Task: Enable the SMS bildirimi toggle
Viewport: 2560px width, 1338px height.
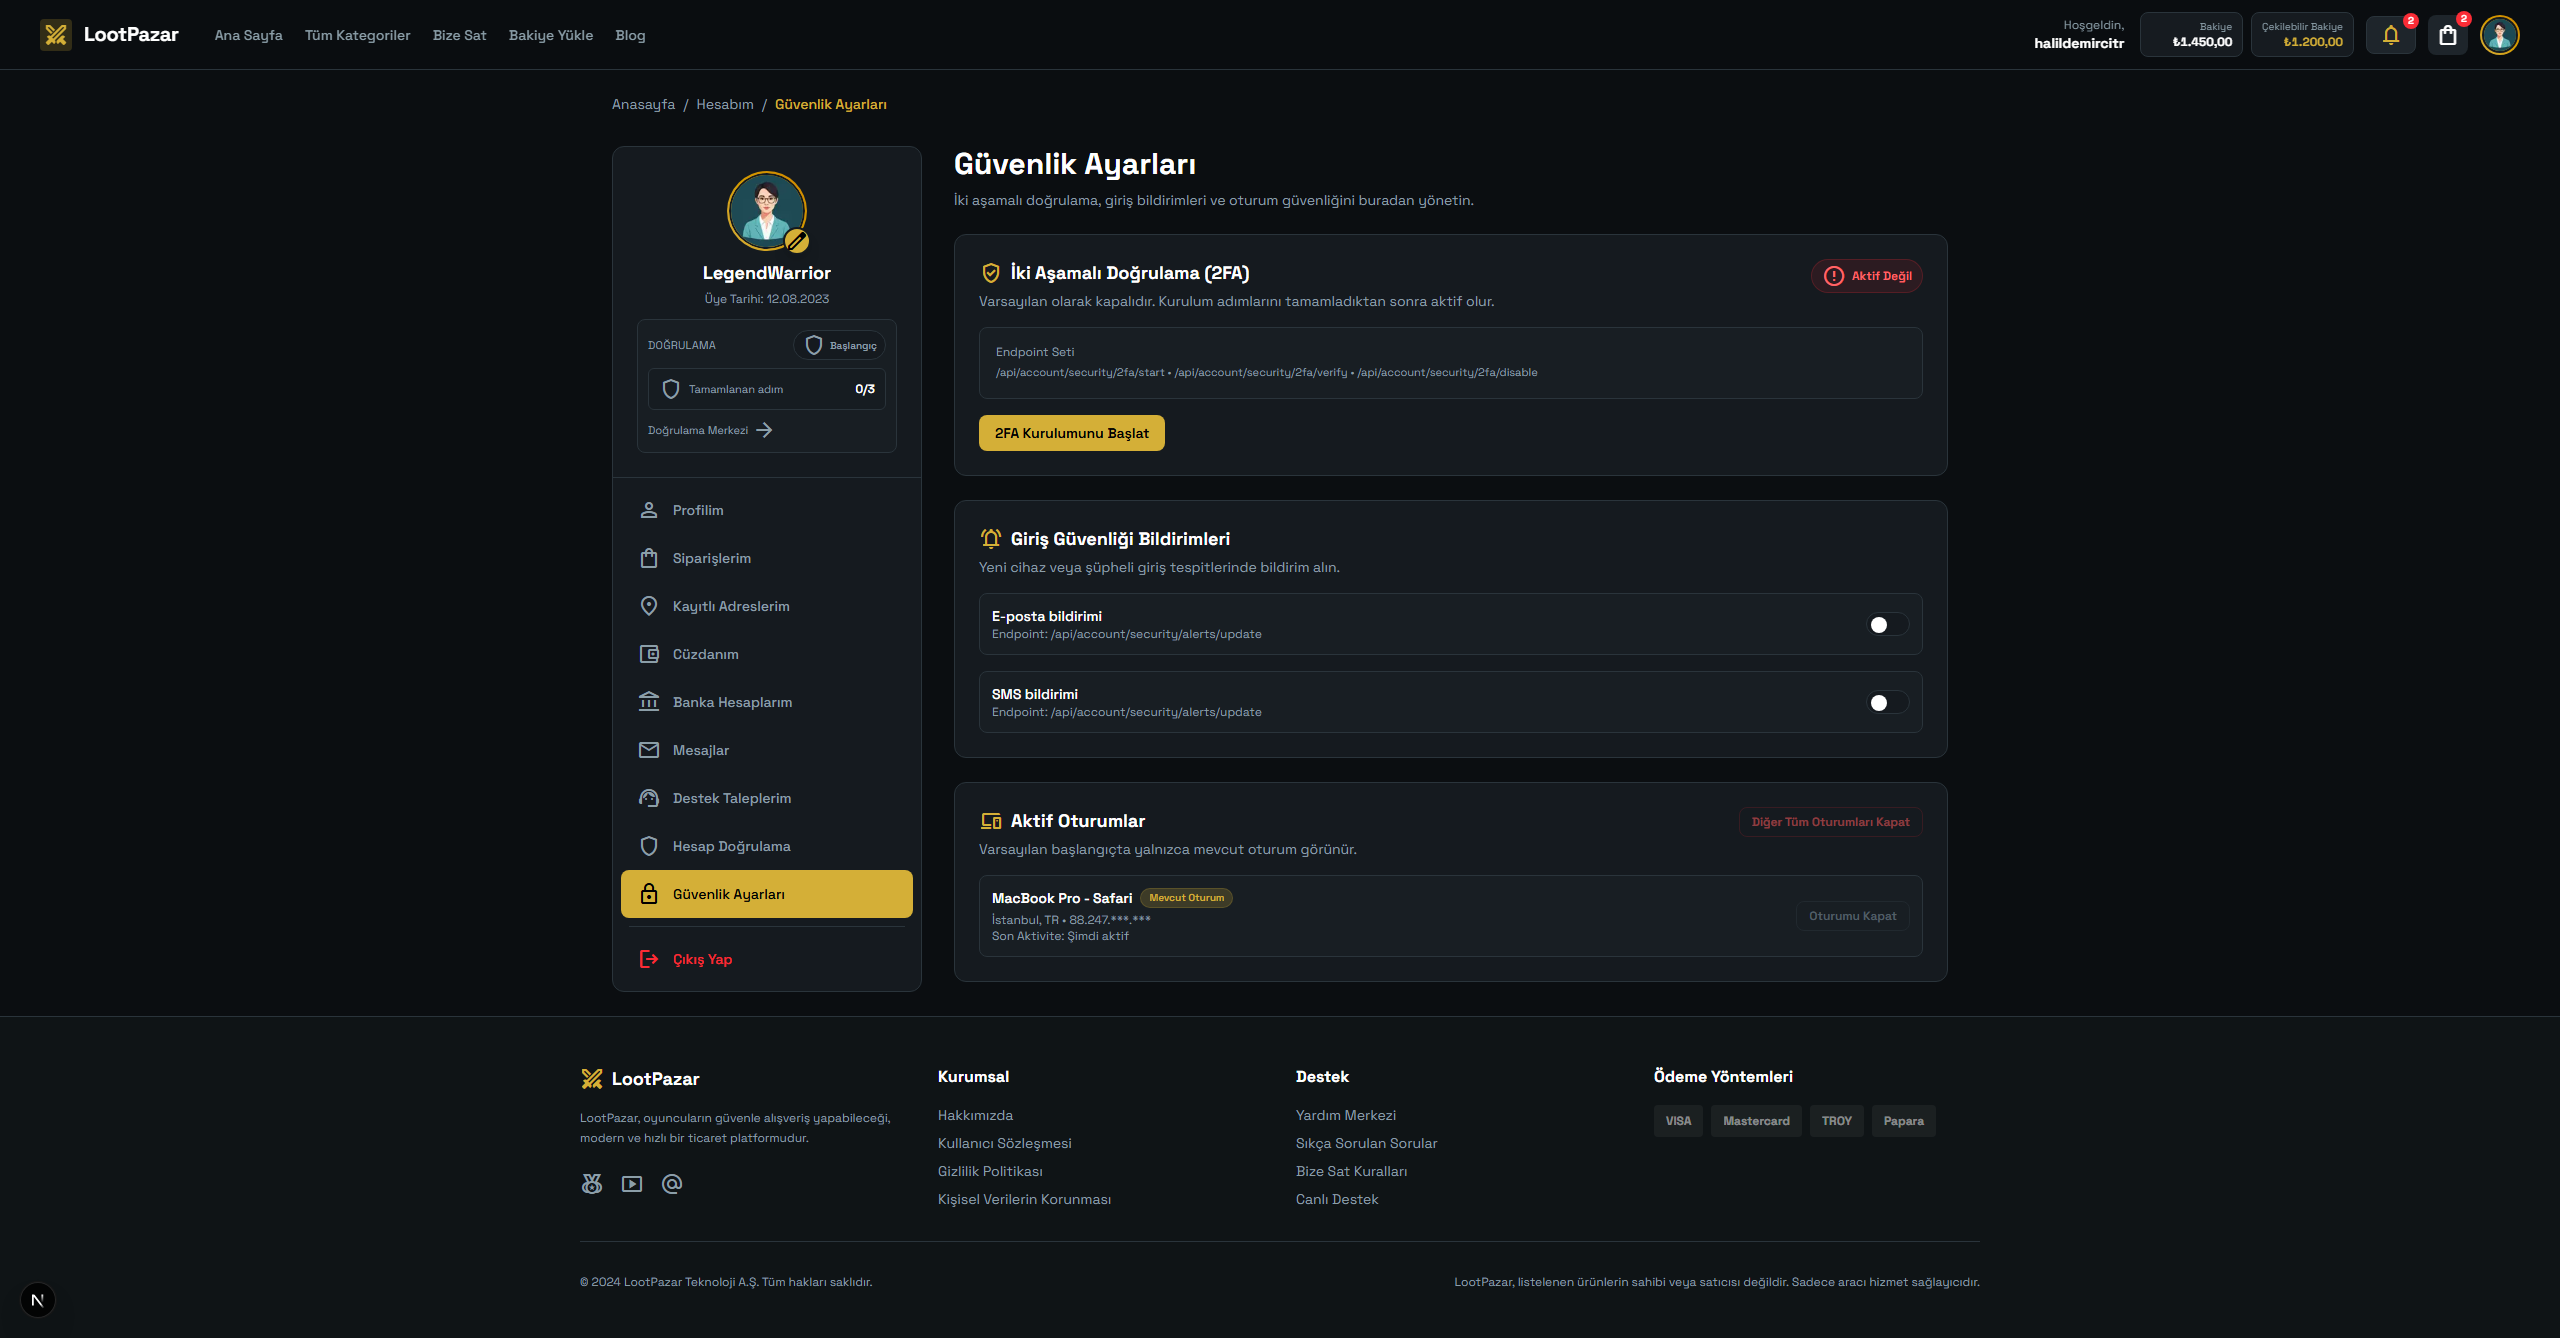Action: click(1887, 703)
